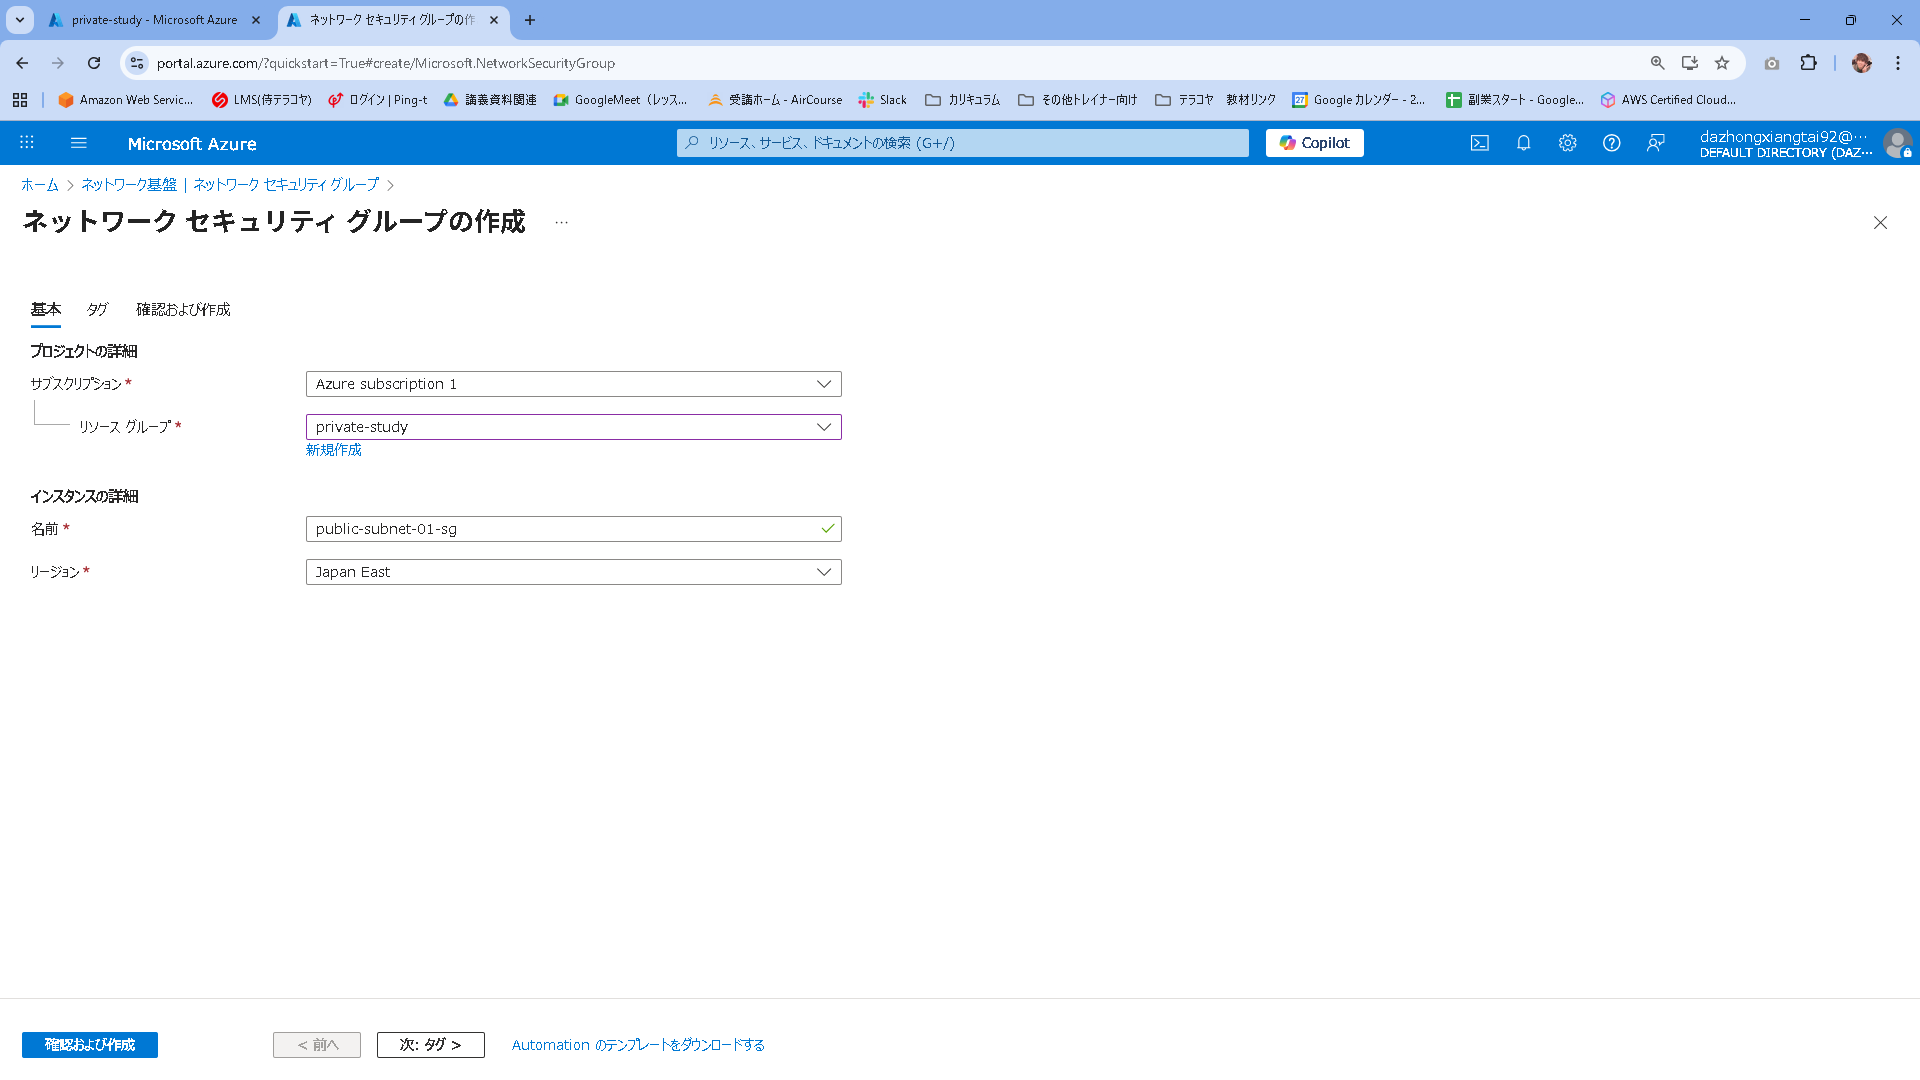Expand the リージョン Japan East dropdown

tap(573, 572)
